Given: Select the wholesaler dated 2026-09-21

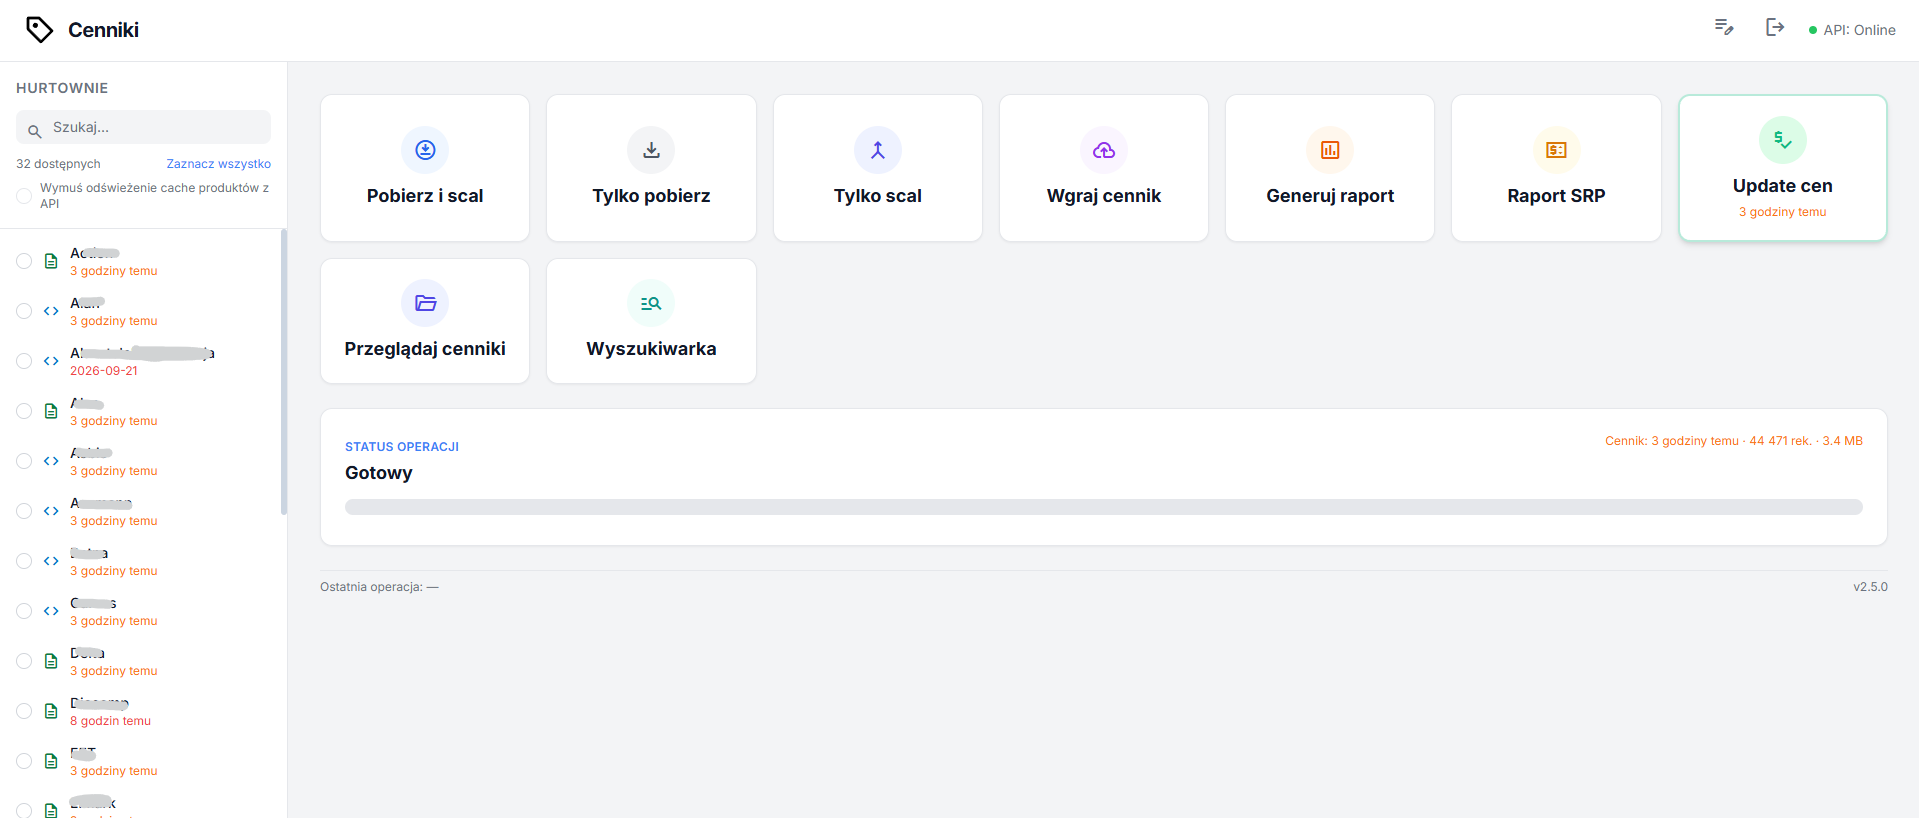Looking at the screenshot, I should (x=24, y=361).
